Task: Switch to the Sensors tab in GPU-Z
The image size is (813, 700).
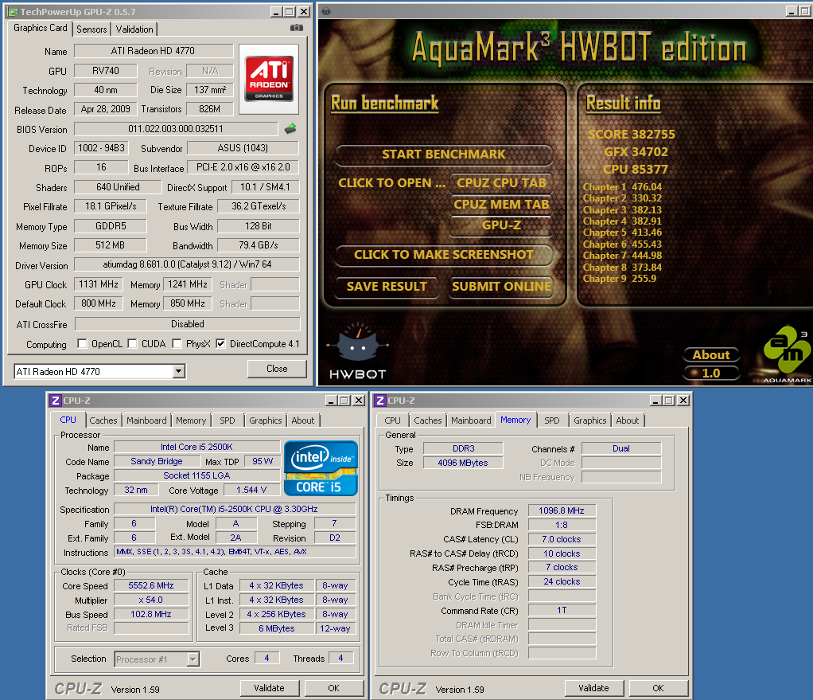Action: click(92, 29)
